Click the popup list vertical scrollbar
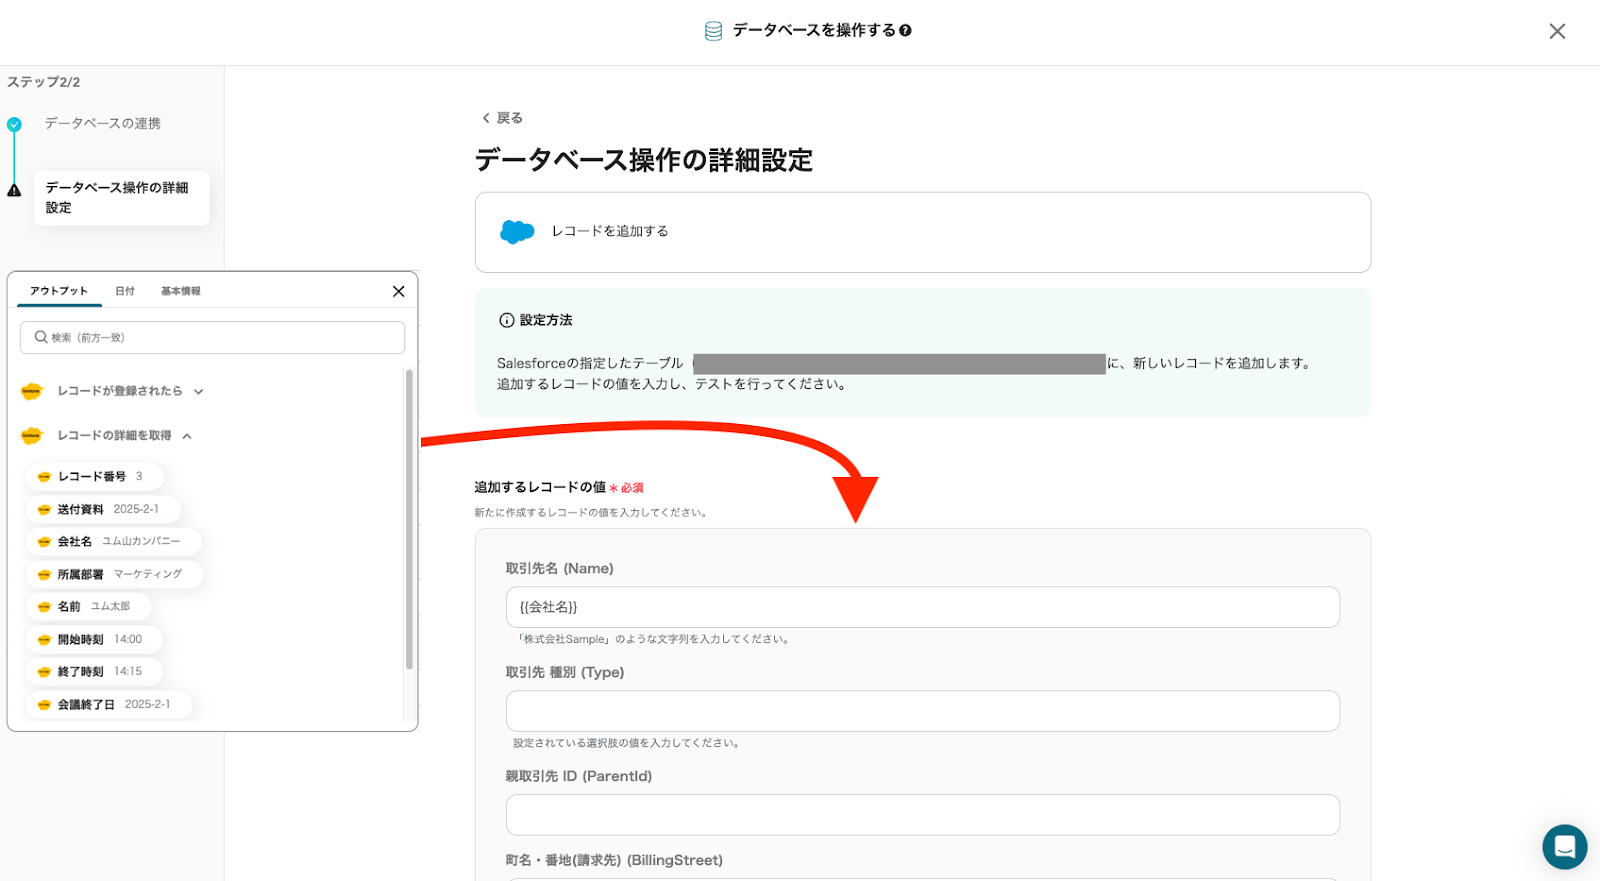The width and height of the screenshot is (1600, 881). (409, 520)
